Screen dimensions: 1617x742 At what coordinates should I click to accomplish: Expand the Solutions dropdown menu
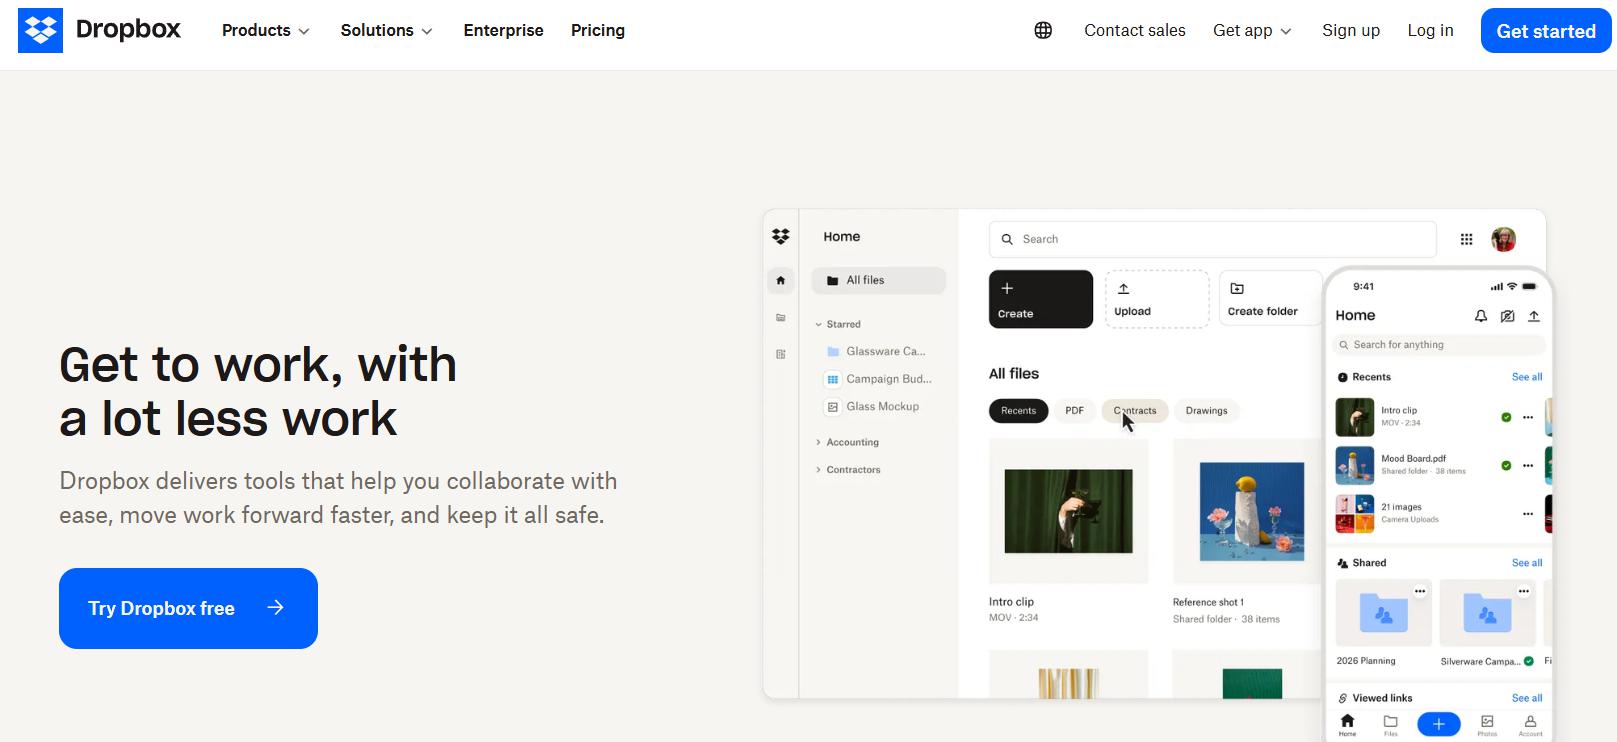click(x=386, y=31)
